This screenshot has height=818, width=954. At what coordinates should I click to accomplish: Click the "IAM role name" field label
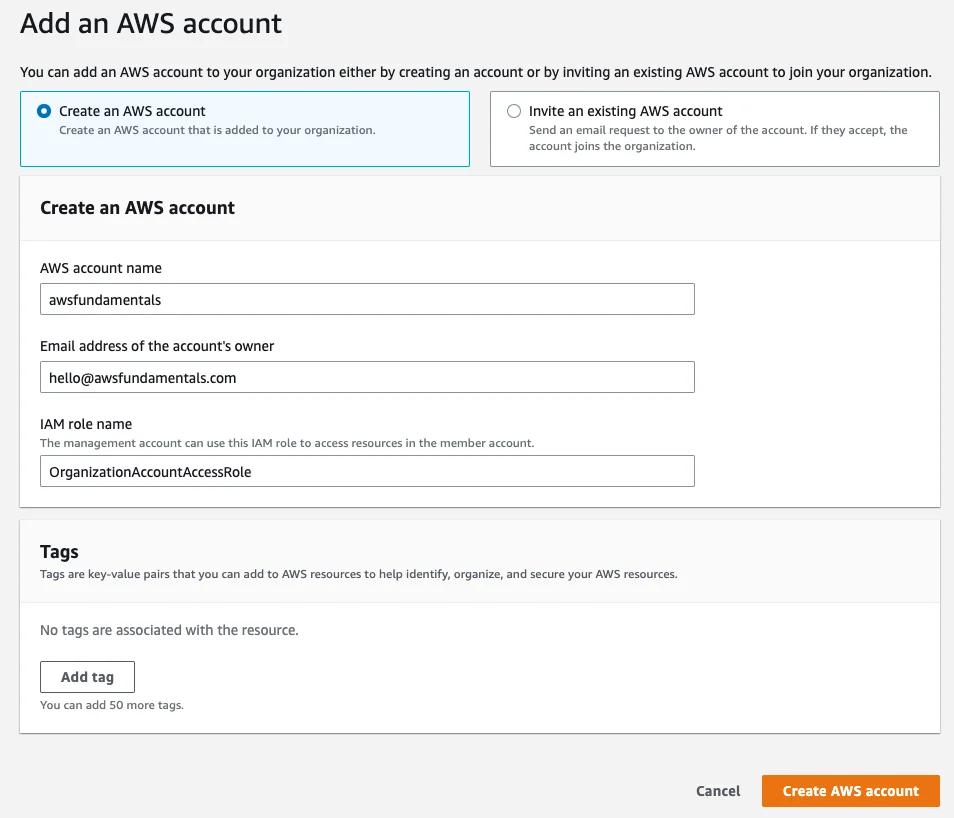coord(86,424)
